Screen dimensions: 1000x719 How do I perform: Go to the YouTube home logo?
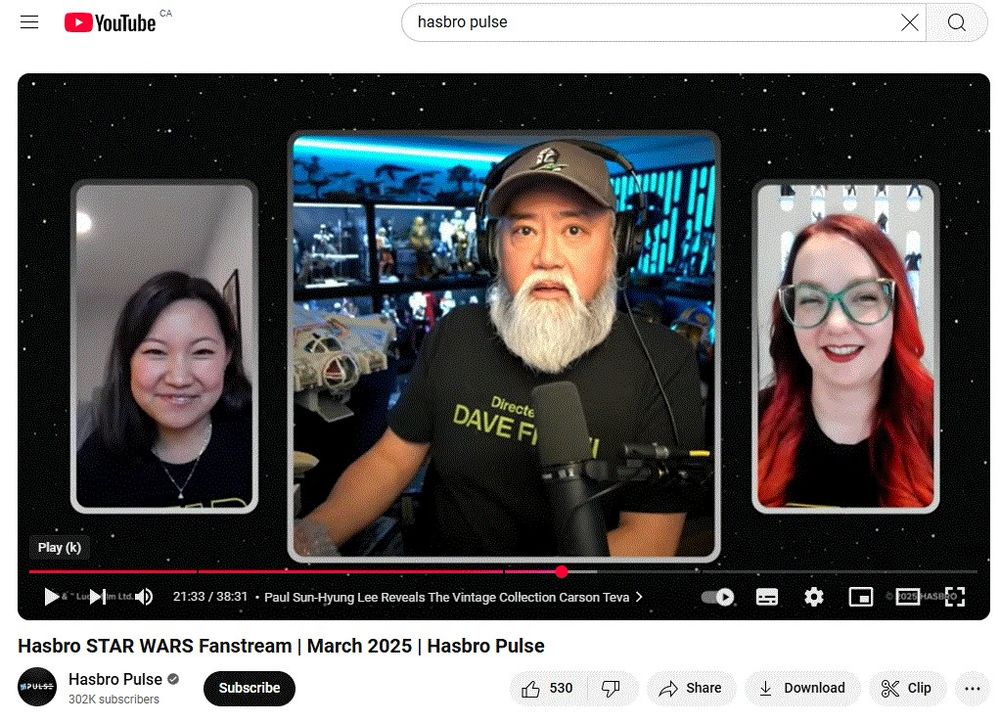(x=110, y=23)
